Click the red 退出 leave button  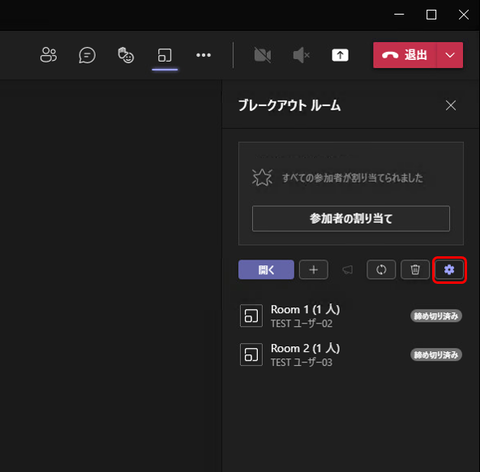(x=405, y=55)
